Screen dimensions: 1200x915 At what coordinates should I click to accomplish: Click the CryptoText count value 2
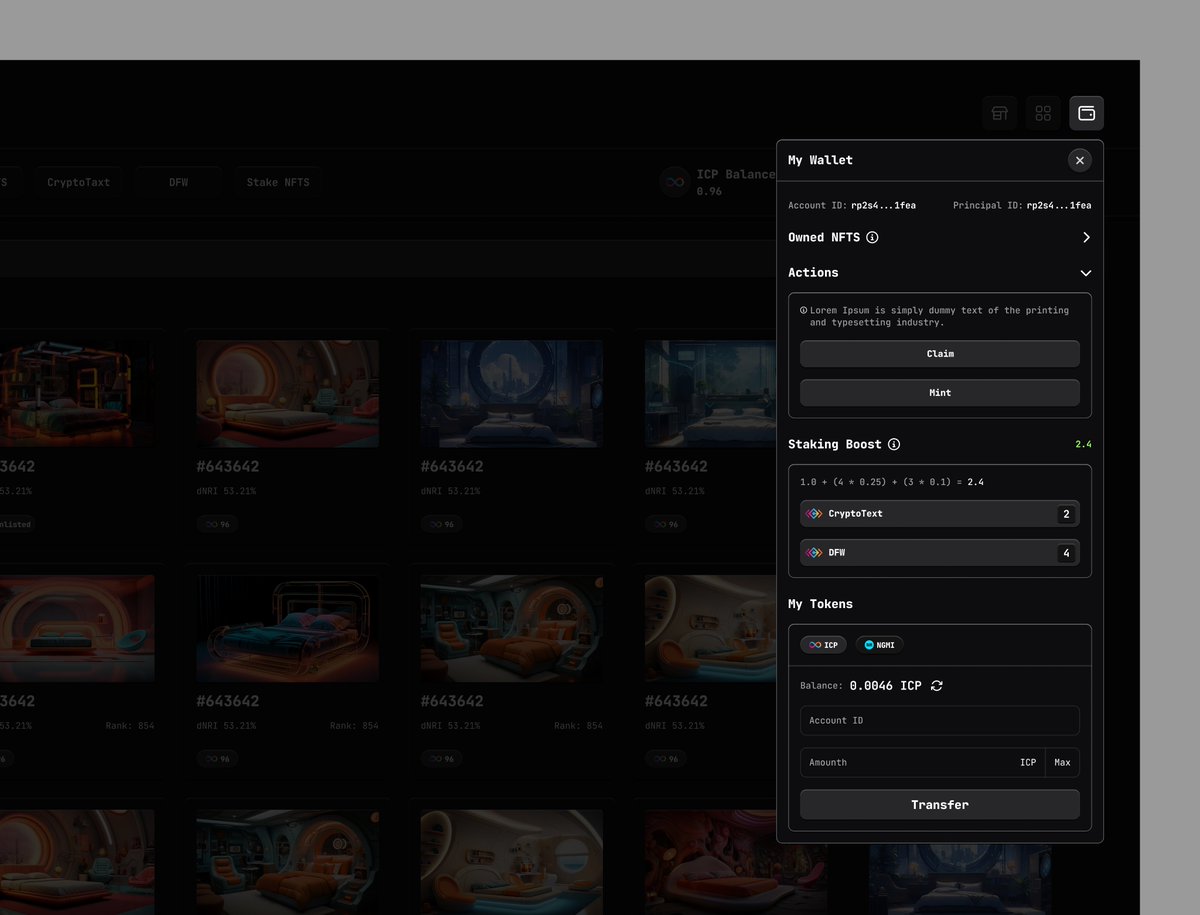[x=1066, y=514]
